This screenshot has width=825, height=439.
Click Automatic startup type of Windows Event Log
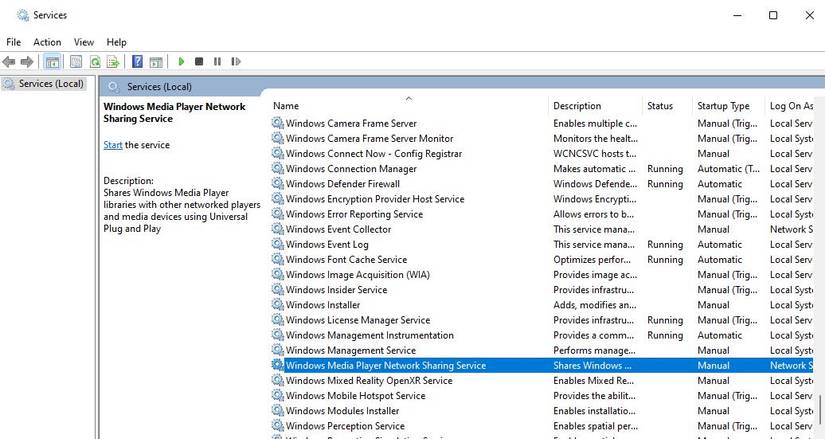(720, 244)
